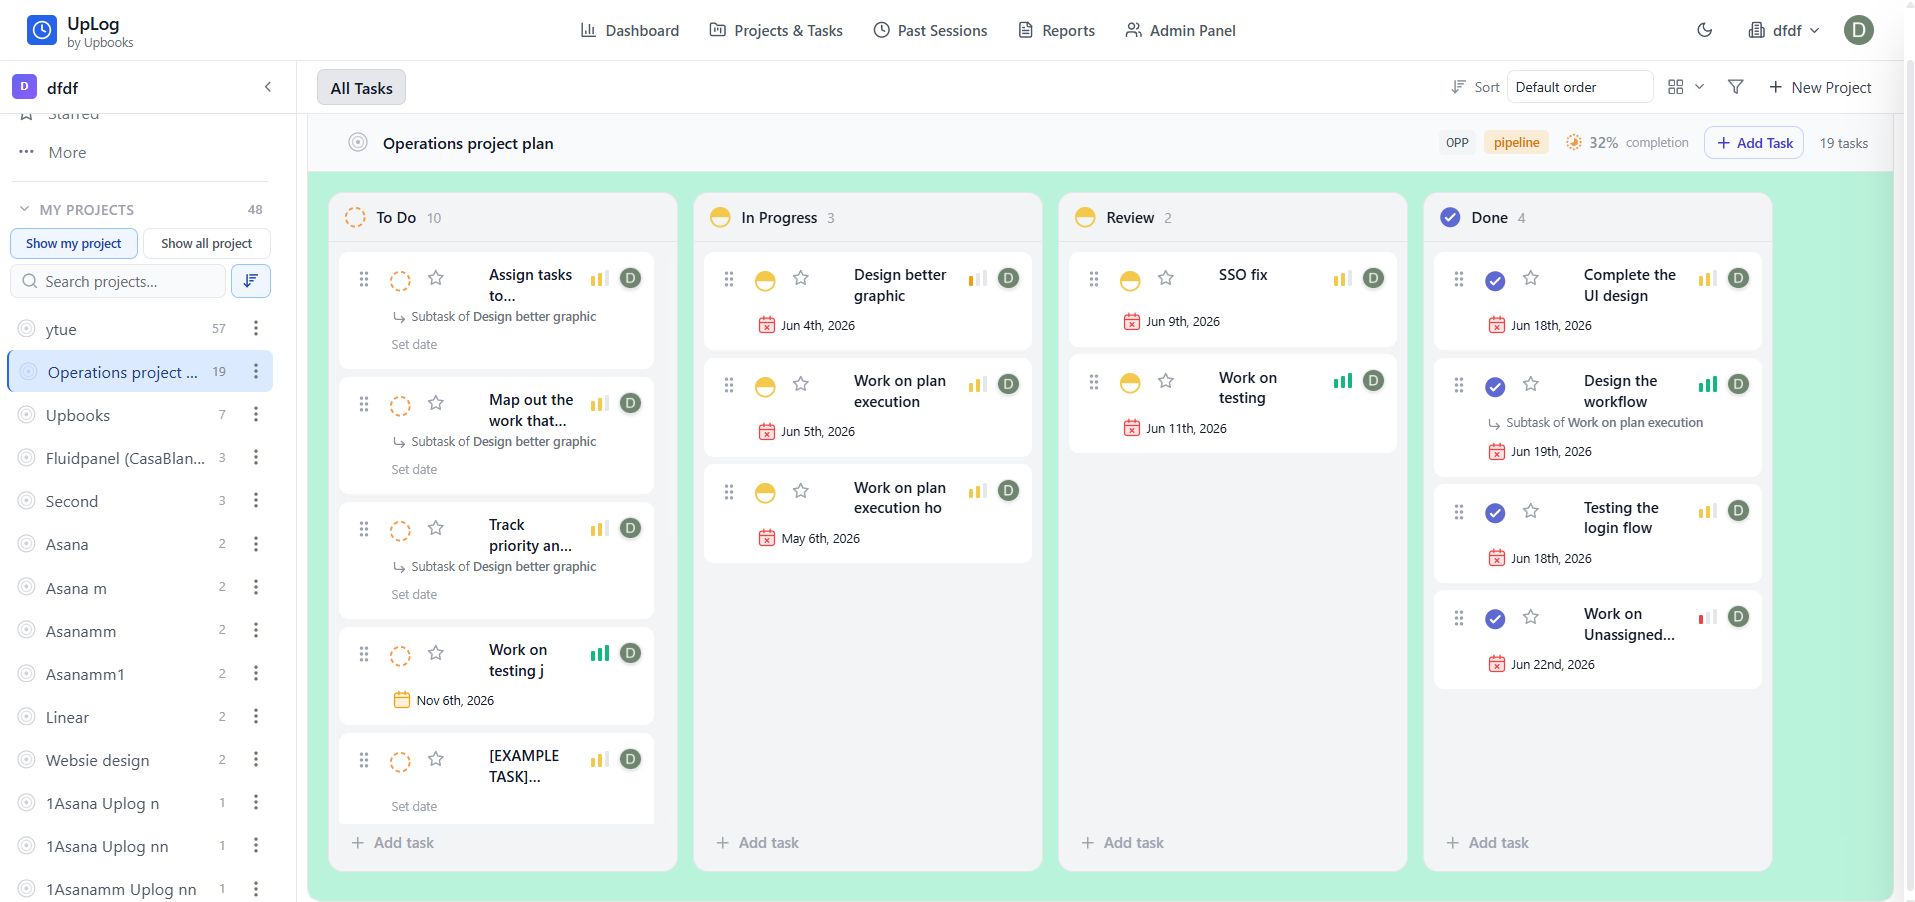Image resolution: width=1915 pixels, height=902 pixels.
Task: Click Show all project button
Action: coord(207,243)
